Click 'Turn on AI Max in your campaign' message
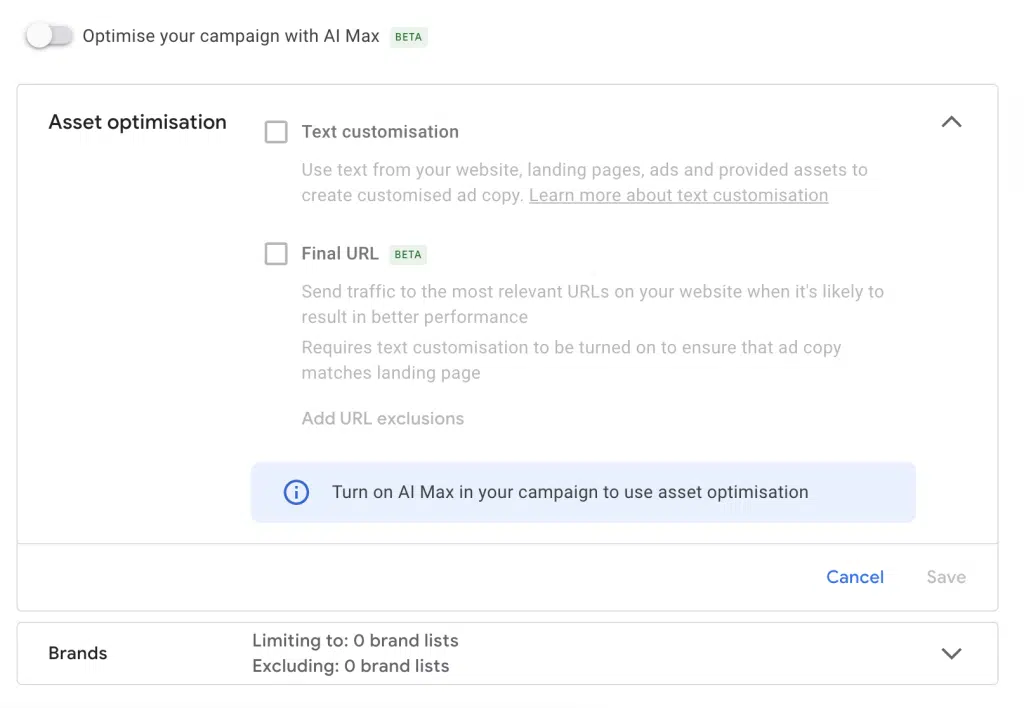Screen dimensions: 1024x708 pyautogui.click(x=570, y=492)
